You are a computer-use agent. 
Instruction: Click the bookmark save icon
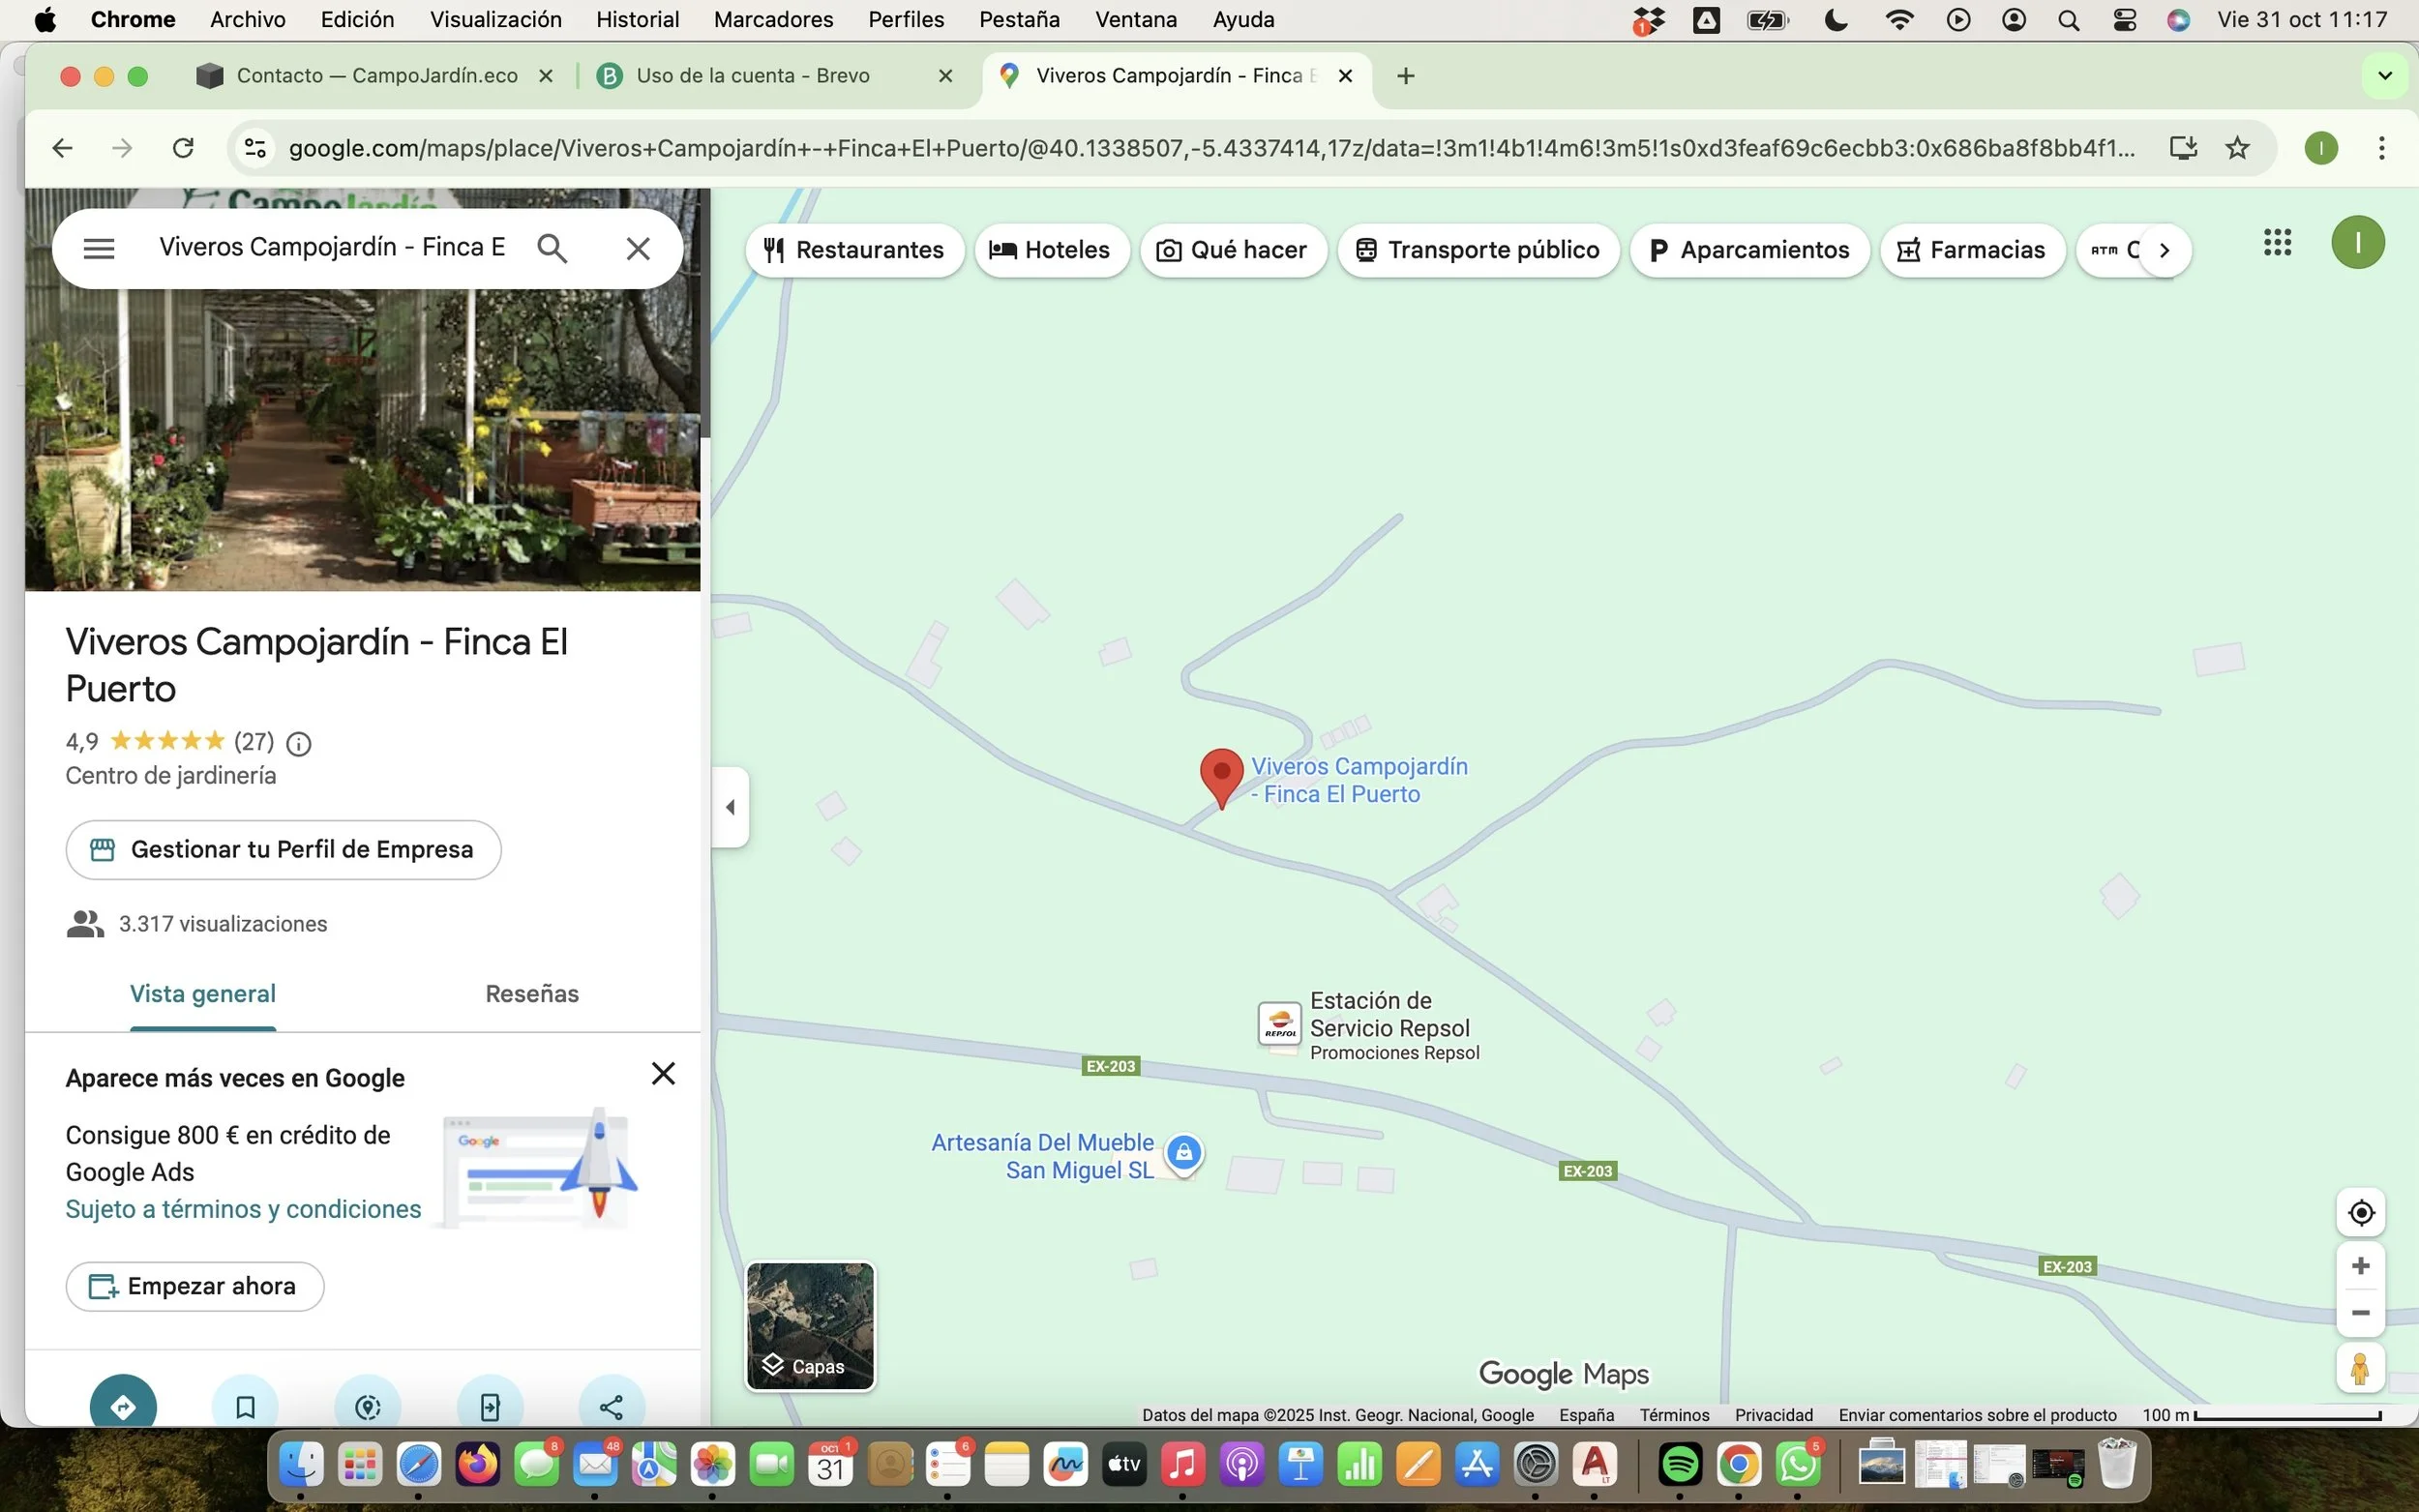coord(245,1406)
